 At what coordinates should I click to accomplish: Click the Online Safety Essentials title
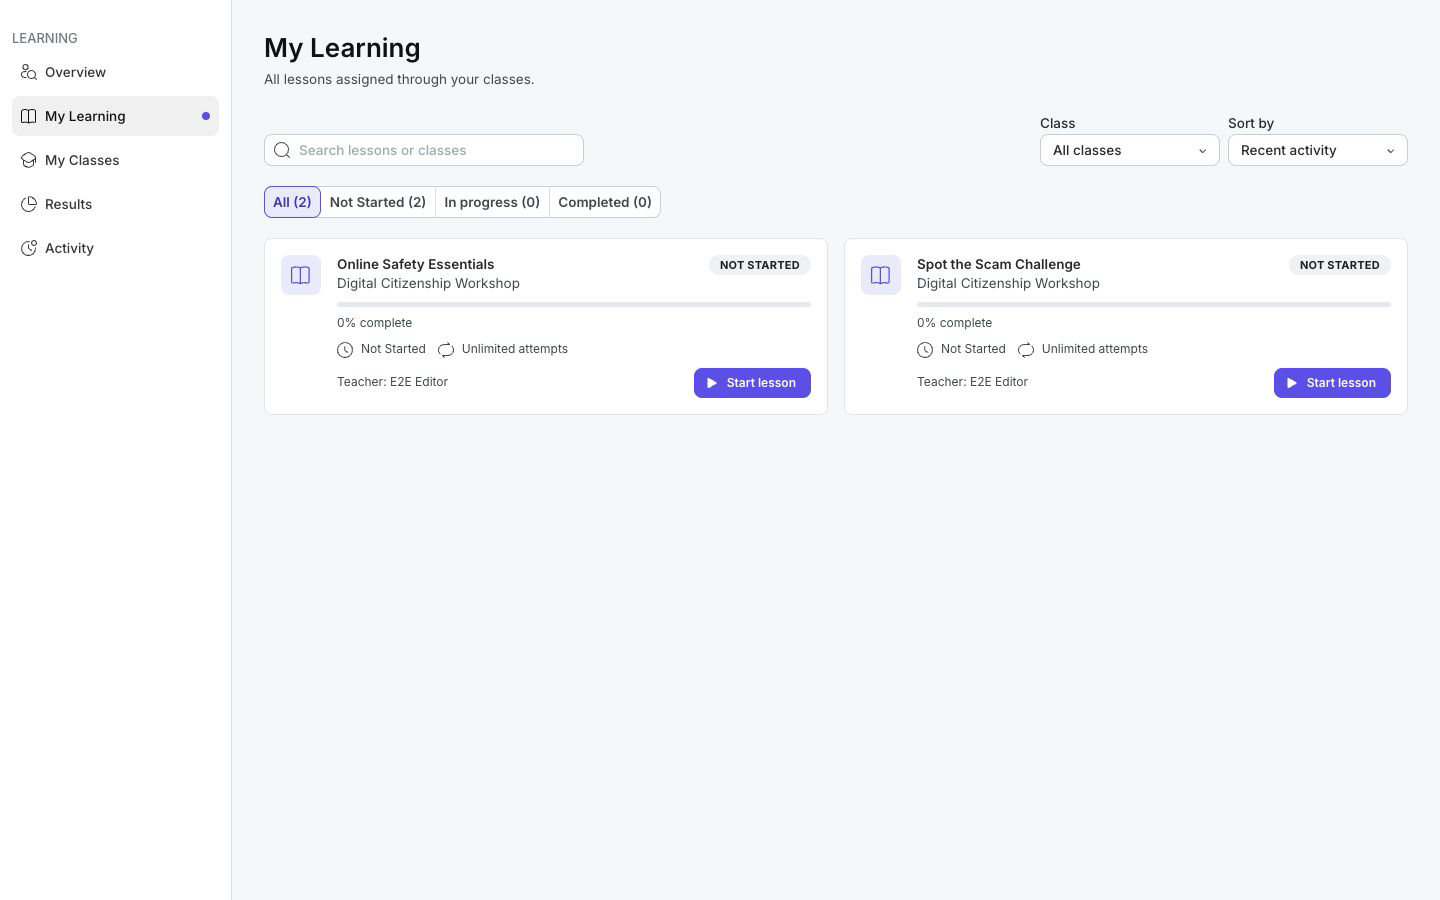click(x=415, y=264)
